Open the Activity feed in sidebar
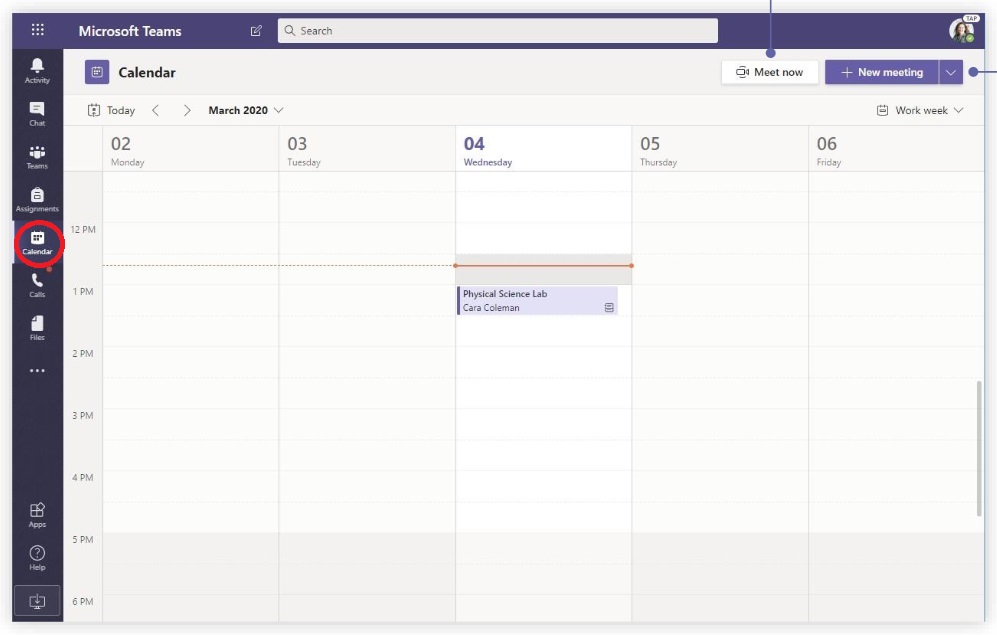Image resolution: width=997 pixels, height=635 pixels. click(x=37, y=70)
